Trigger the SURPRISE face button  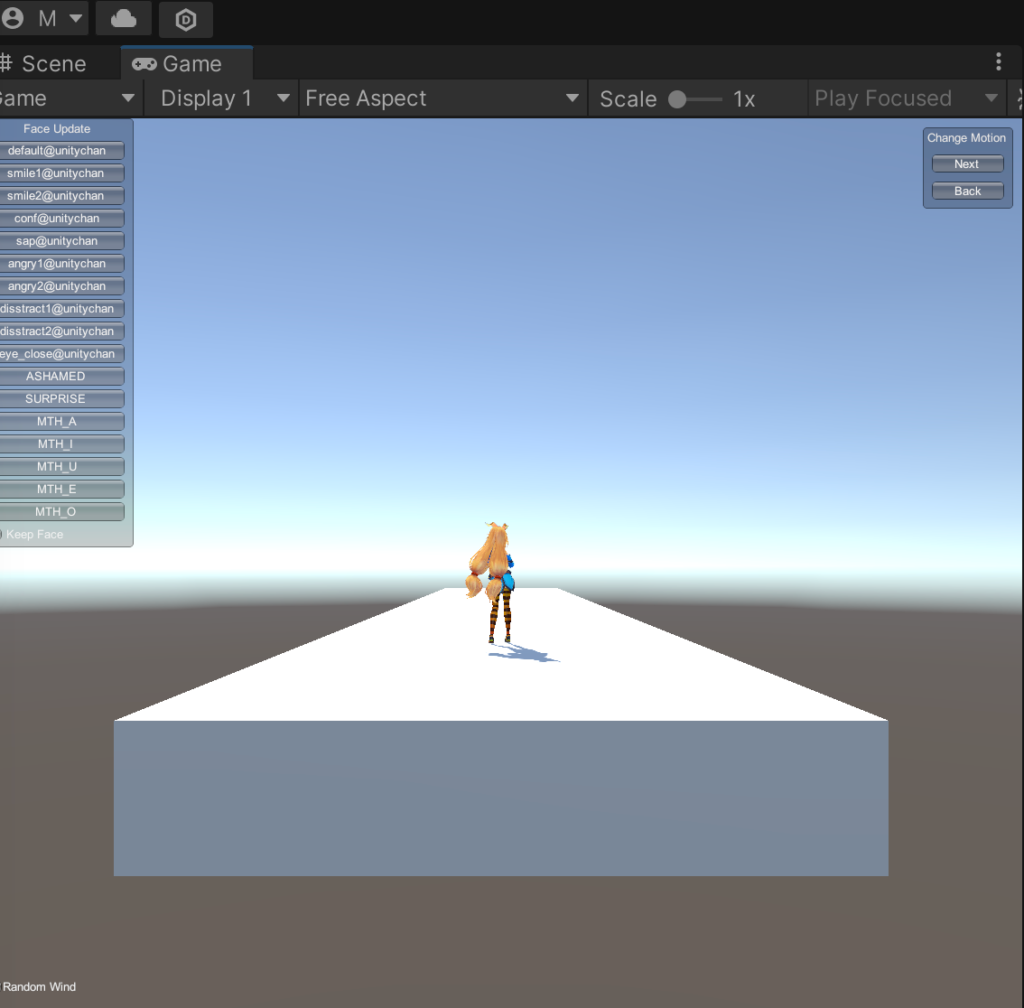[61, 399]
